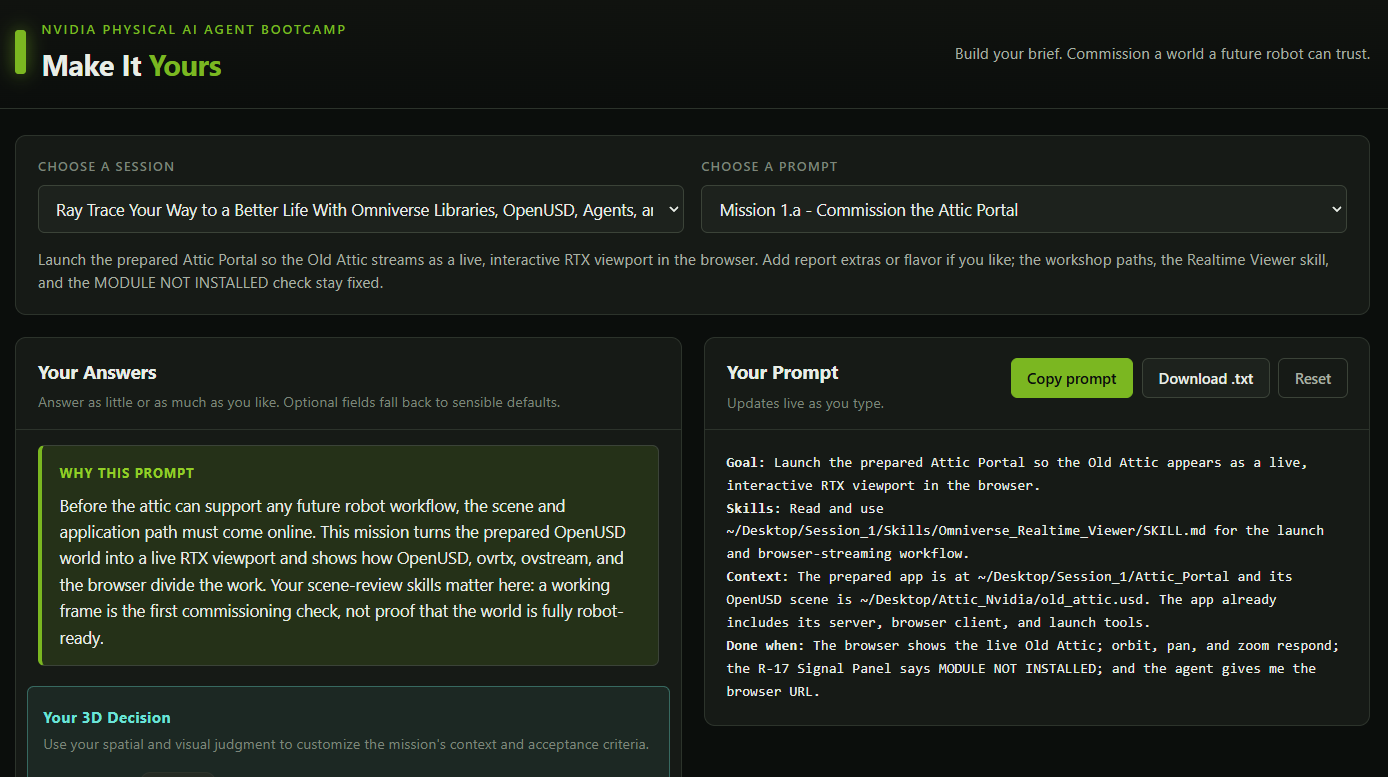Click the "Your Prompt" heading
Image resolution: width=1388 pixels, height=777 pixels.
pyautogui.click(x=783, y=373)
